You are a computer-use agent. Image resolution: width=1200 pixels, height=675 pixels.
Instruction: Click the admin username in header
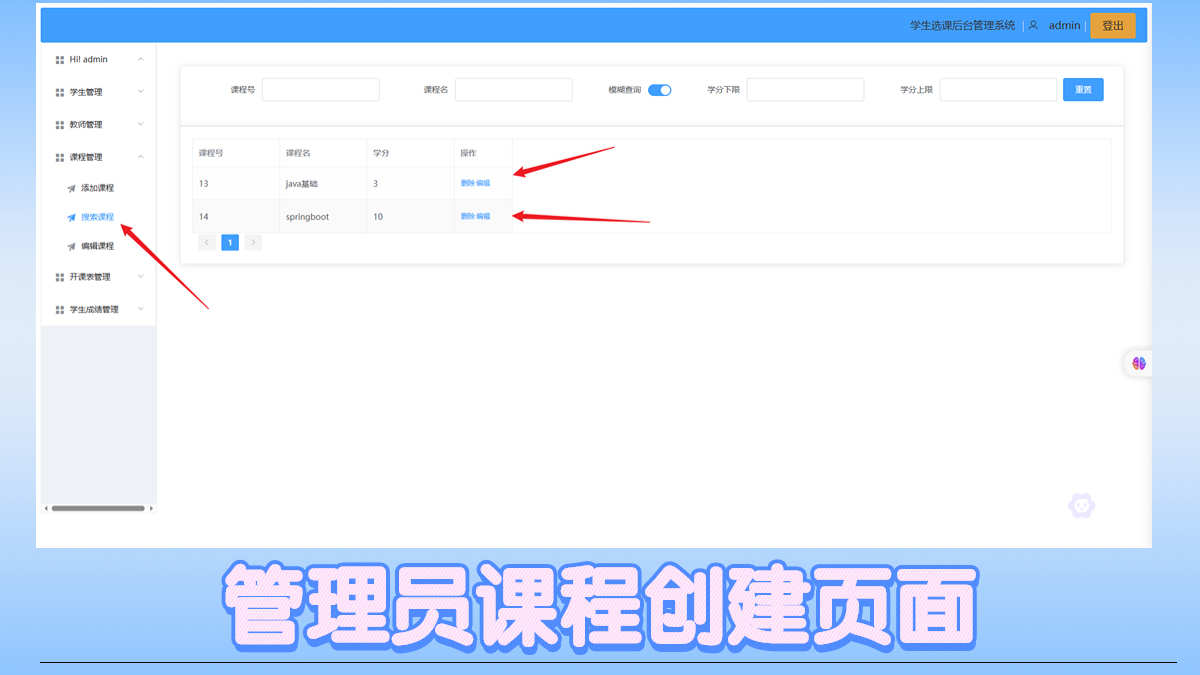(1064, 26)
